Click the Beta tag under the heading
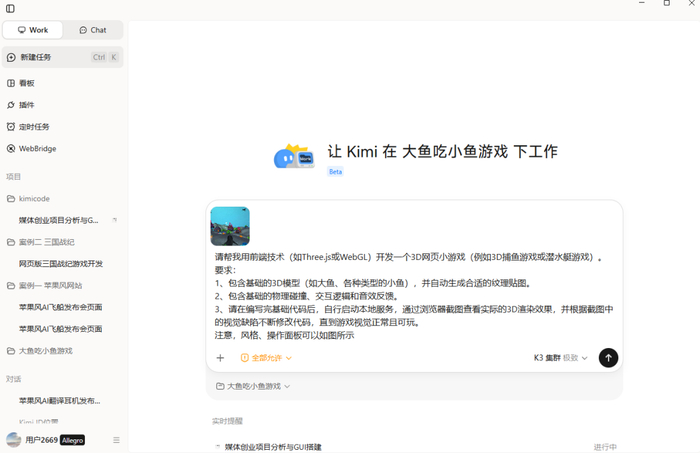This screenshot has width=700, height=453. tap(335, 172)
